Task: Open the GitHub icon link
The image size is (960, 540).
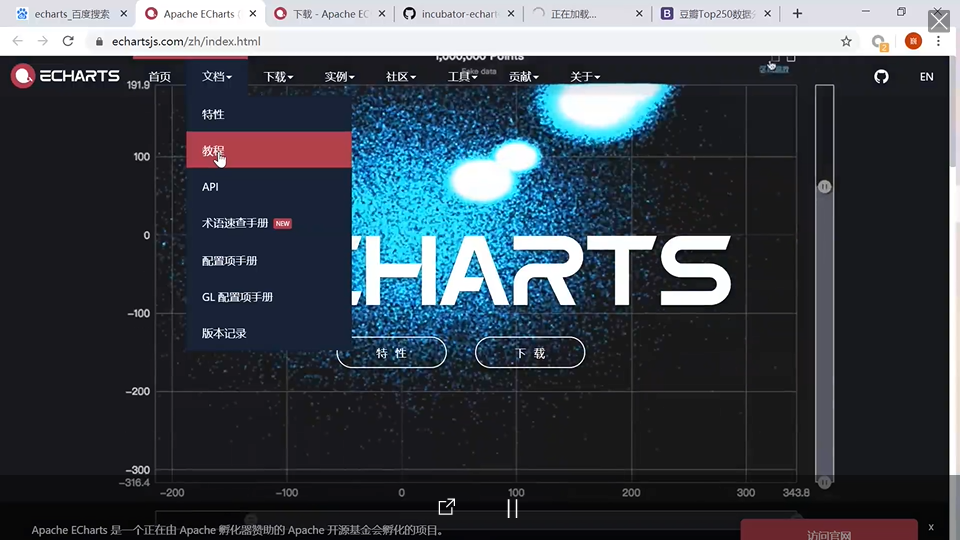Action: [881, 77]
